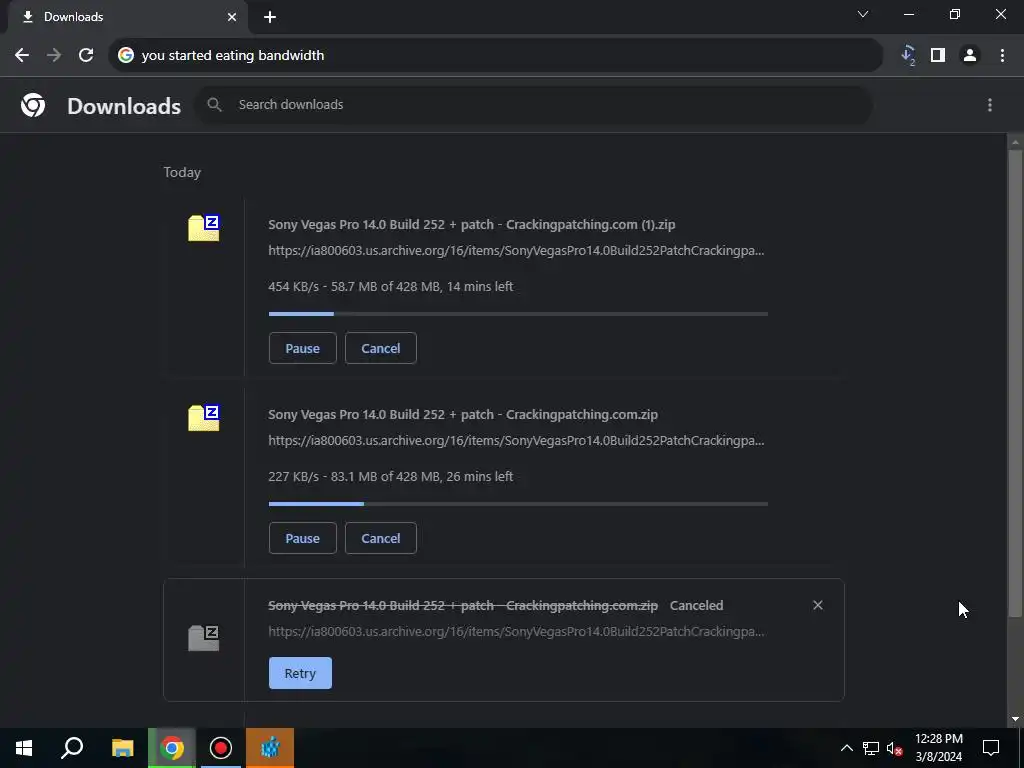Open File Explorer from the taskbar
The image size is (1024, 768).
tap(122, 748)
